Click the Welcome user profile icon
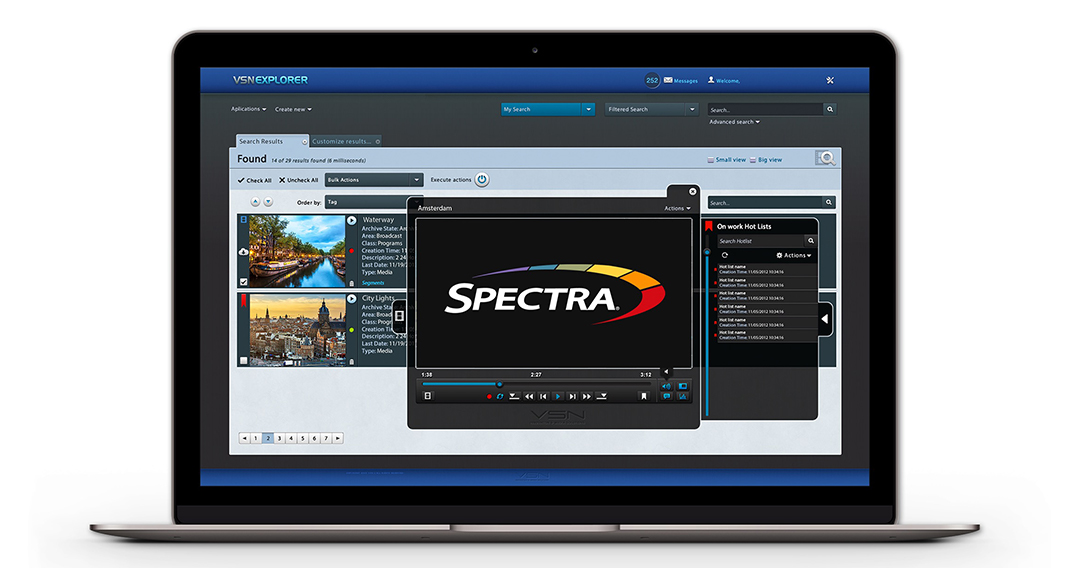Viewport: 1080px width, 568px height. [x=712, y=81]
